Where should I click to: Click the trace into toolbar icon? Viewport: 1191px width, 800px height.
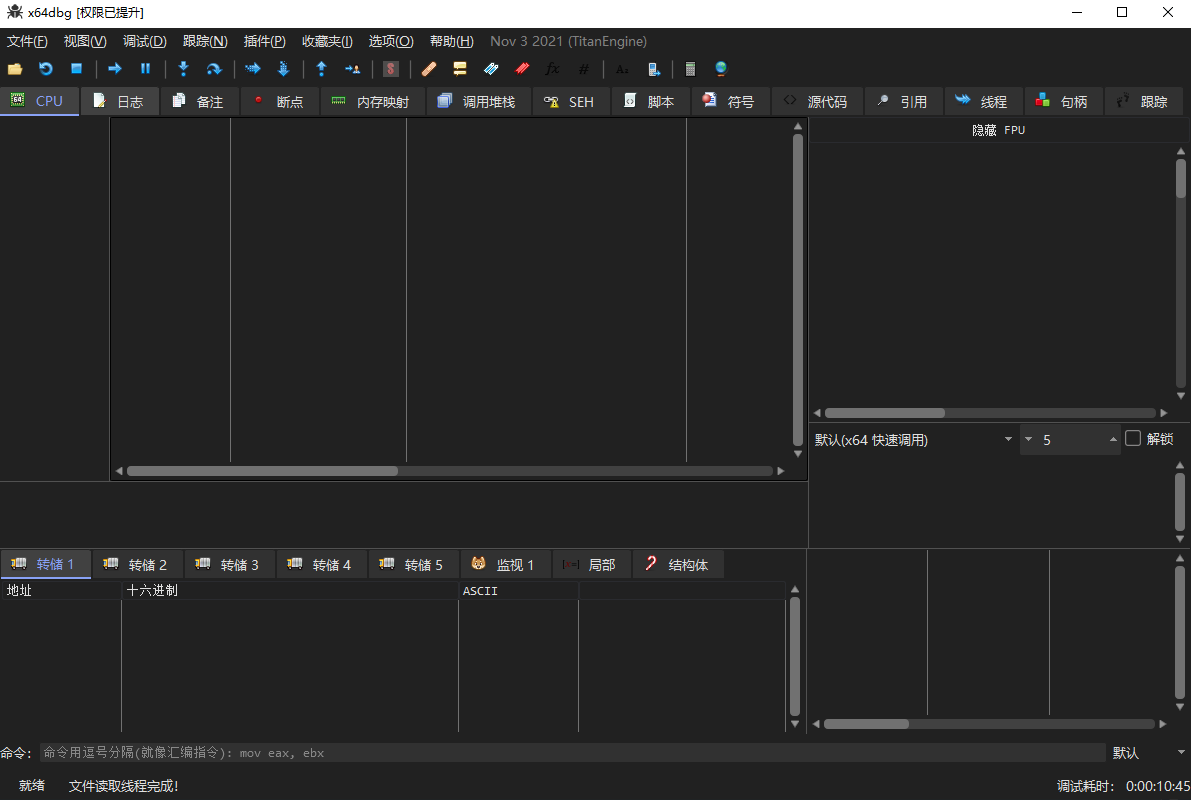click(x=252, y=69)
